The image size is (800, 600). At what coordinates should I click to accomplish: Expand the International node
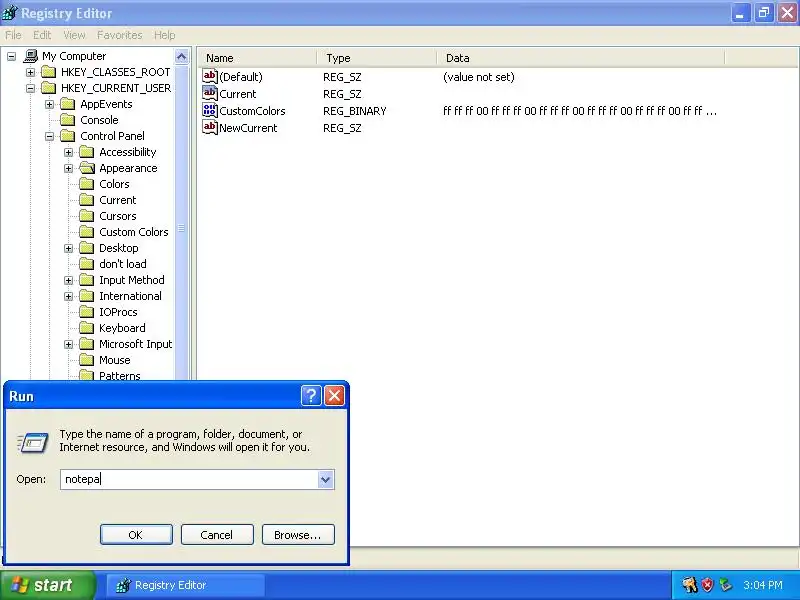(x=68, y=296)
